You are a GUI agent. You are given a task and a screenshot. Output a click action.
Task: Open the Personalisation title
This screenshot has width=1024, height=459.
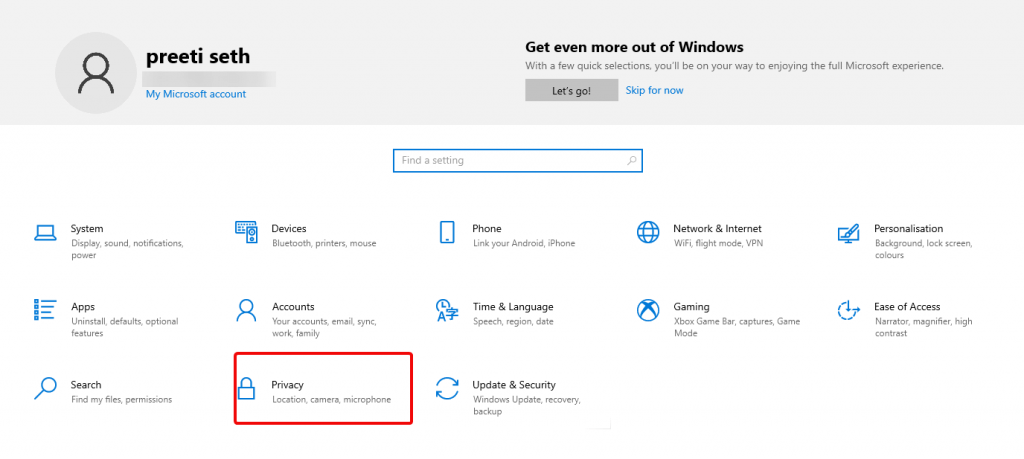point(908,229)
